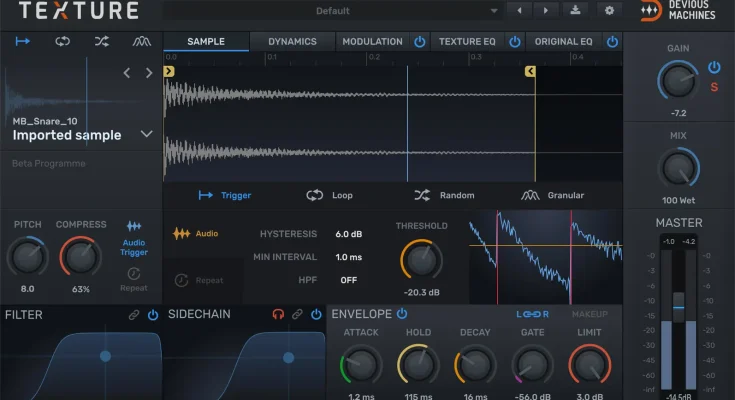
Task: Click the Sidechain headphones listen icon
Action: (278, 314)
